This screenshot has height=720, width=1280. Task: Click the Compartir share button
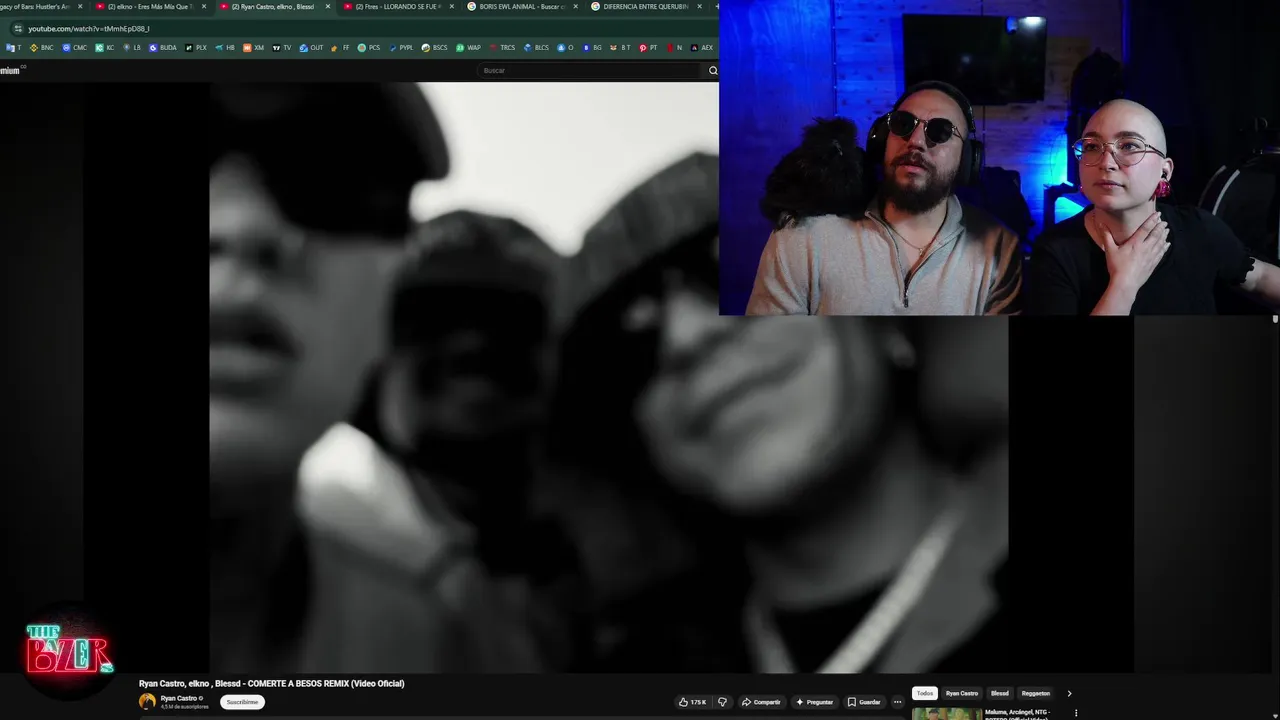pos(761,702)
